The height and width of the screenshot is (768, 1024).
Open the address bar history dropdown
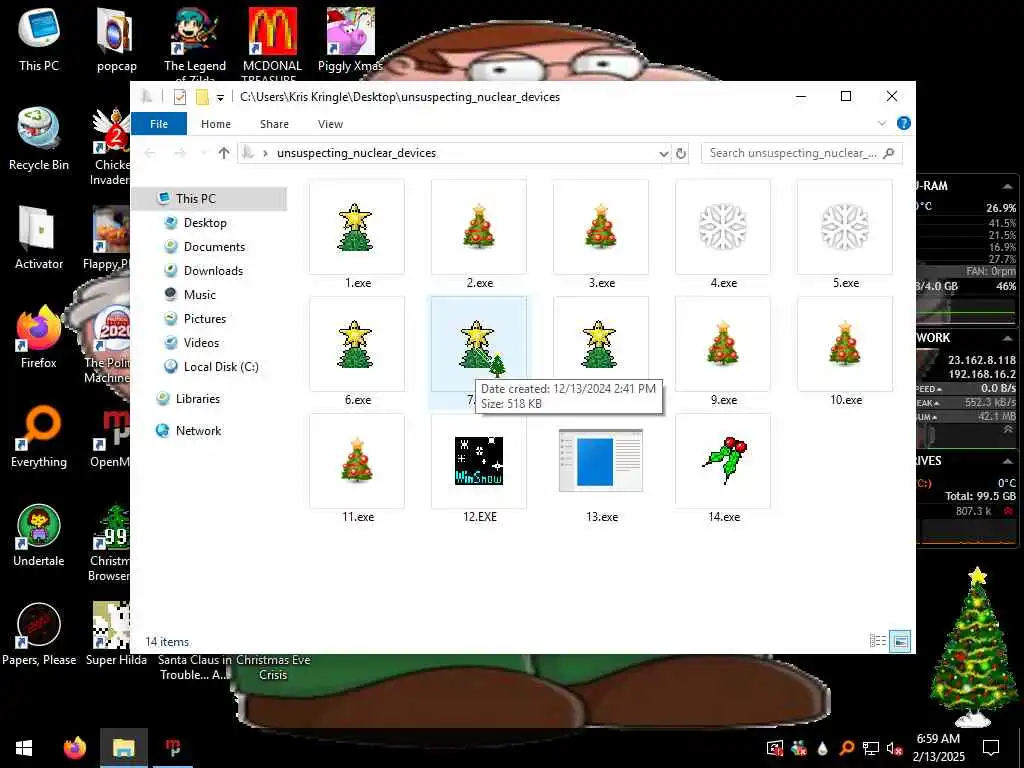[664, 153]
